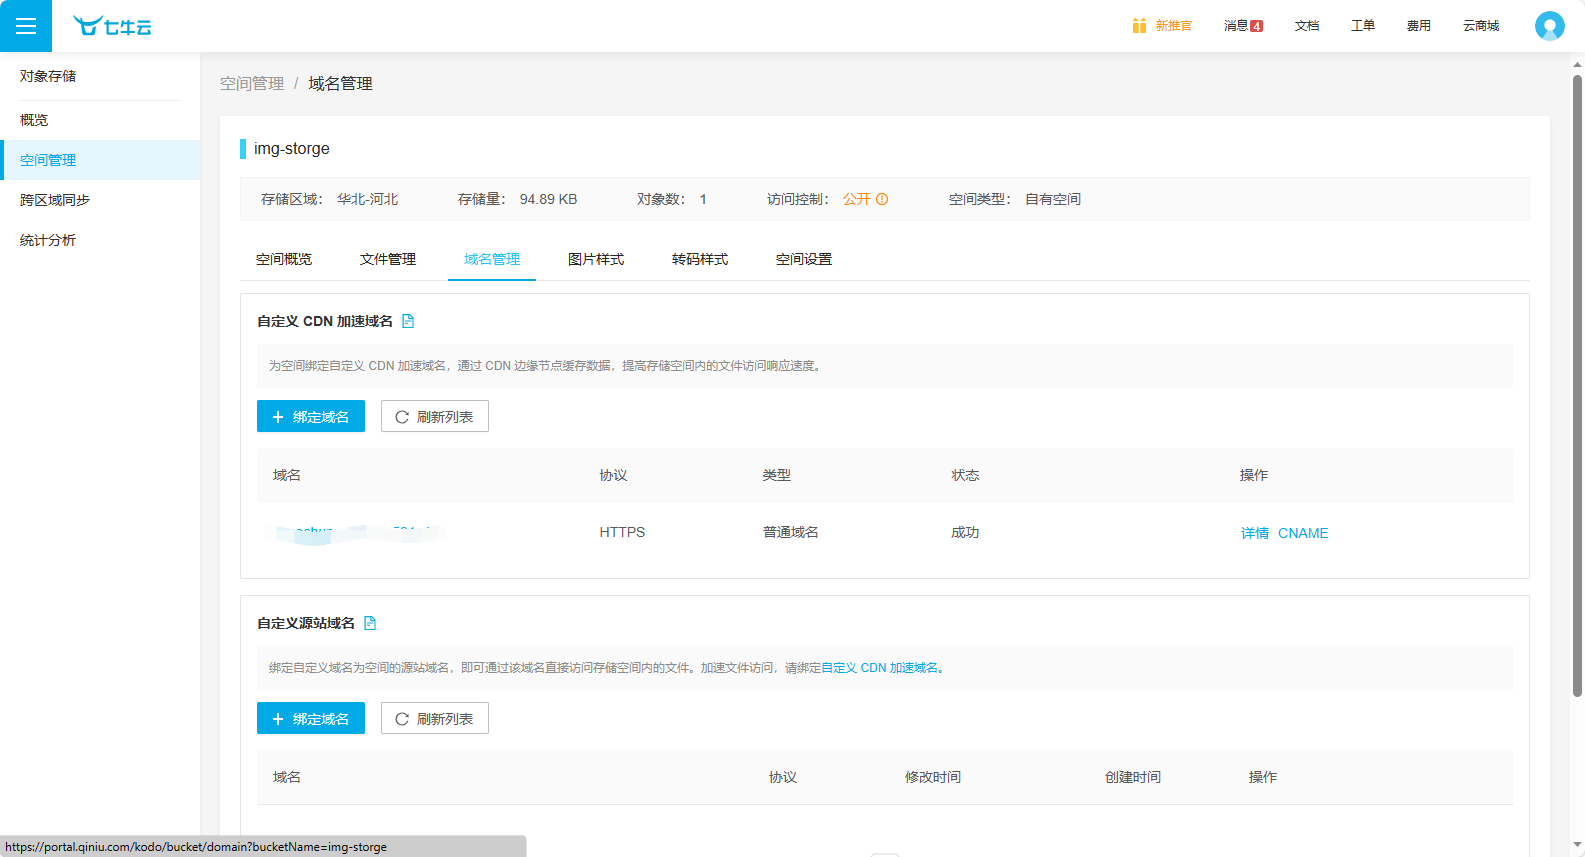Click the 新推官 label in top bar
The image size is (1585, 857).
[x=1173, y=26]
